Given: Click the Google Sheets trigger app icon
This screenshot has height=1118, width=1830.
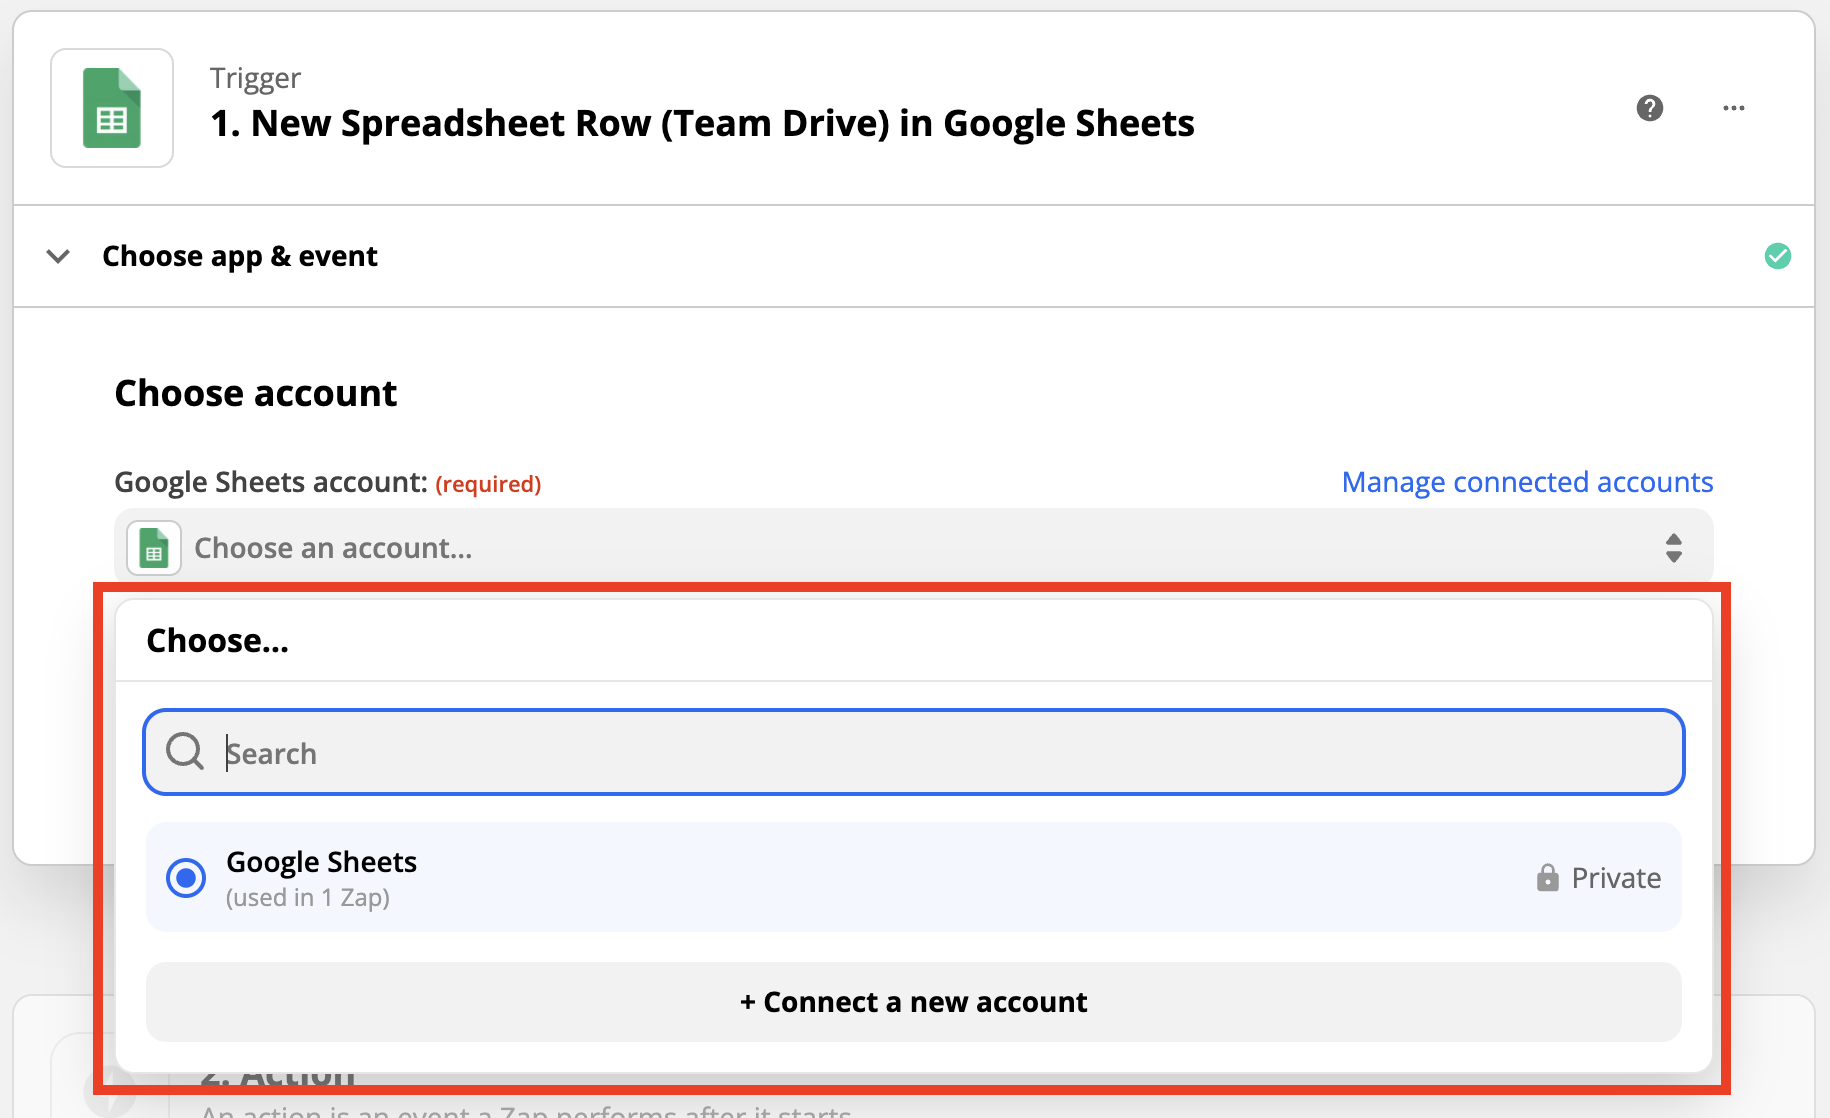Looking at the screenshot, I should (112, 108).
